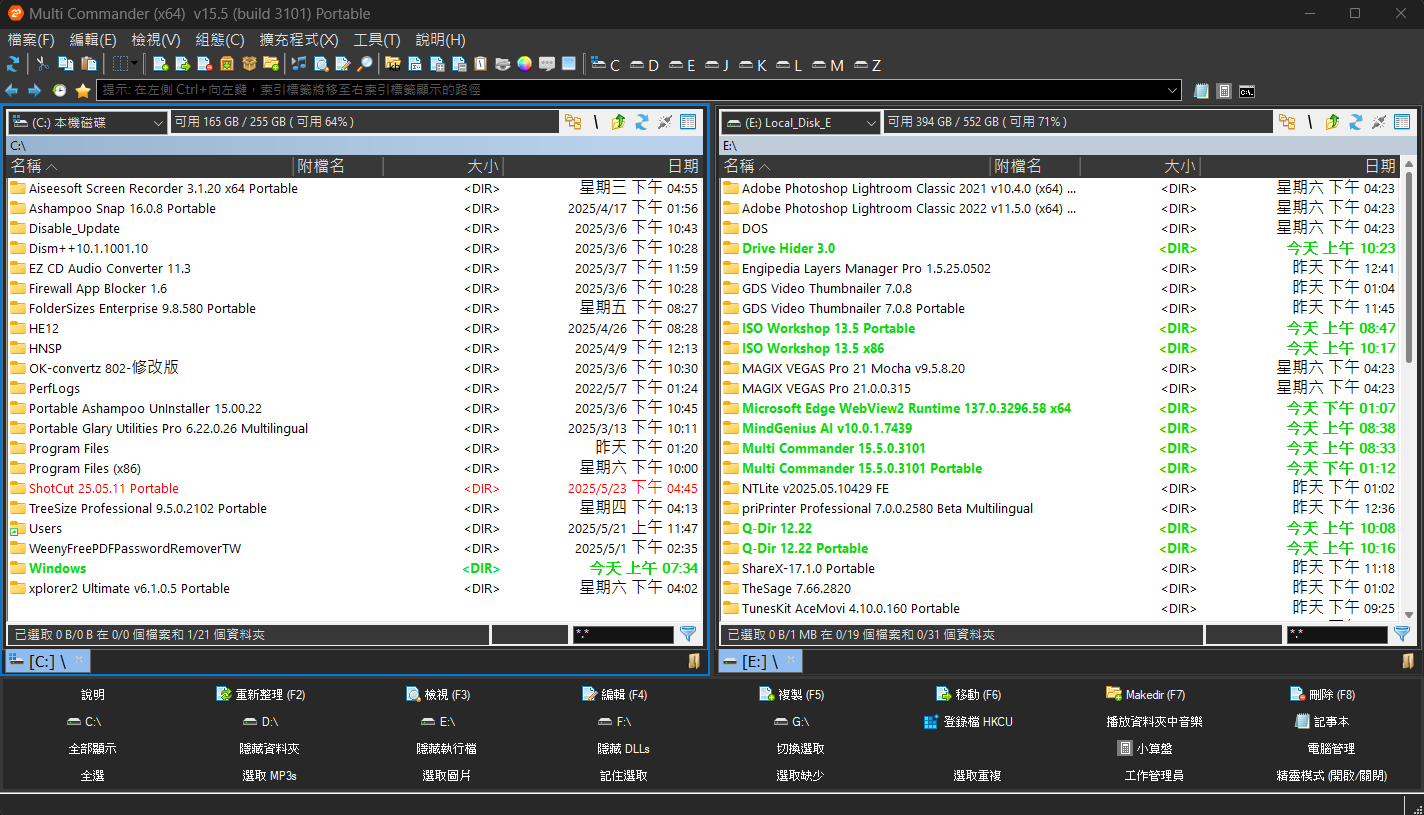Image resolution: width=1424 pixels, height=815 pixels.
Task: Go up one folder in left panel
Action: (x=618, y=122)
